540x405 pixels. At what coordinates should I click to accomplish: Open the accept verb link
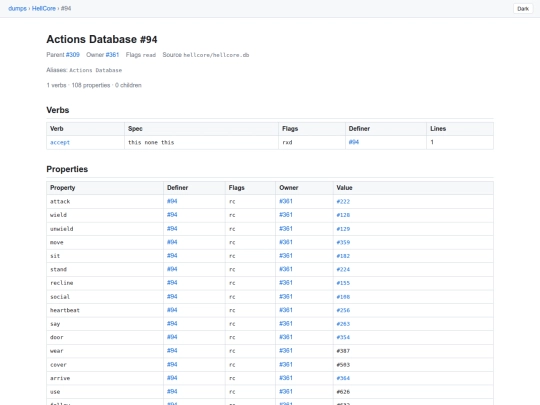60,142
